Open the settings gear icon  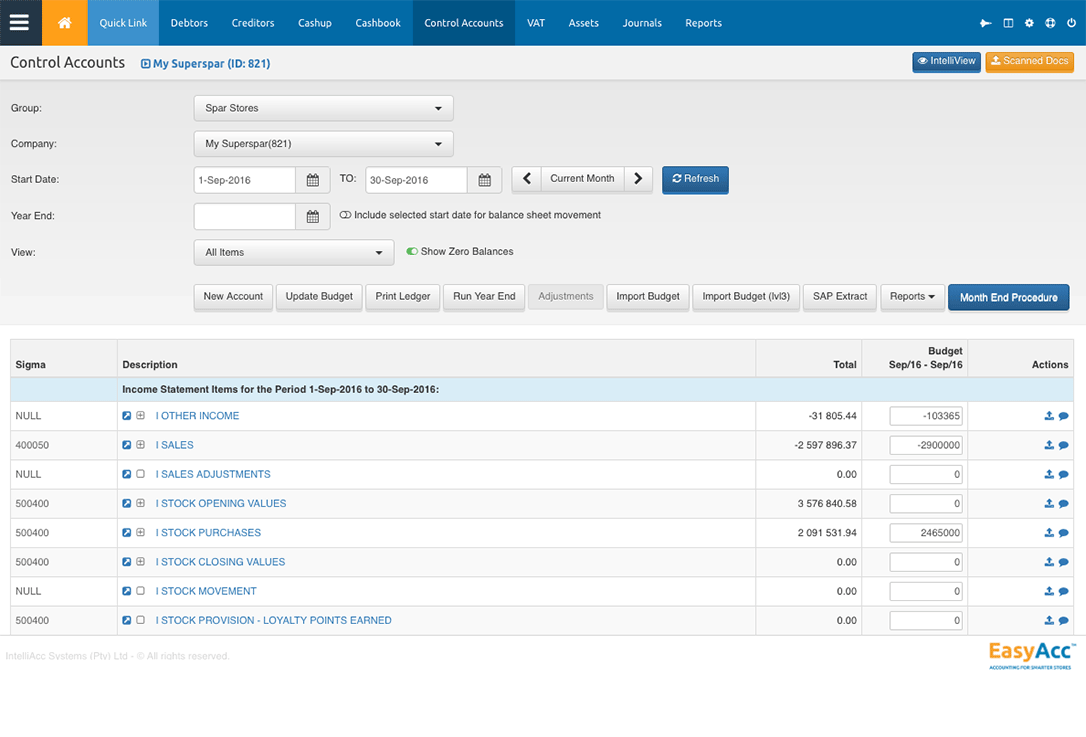click(1029, 23)
